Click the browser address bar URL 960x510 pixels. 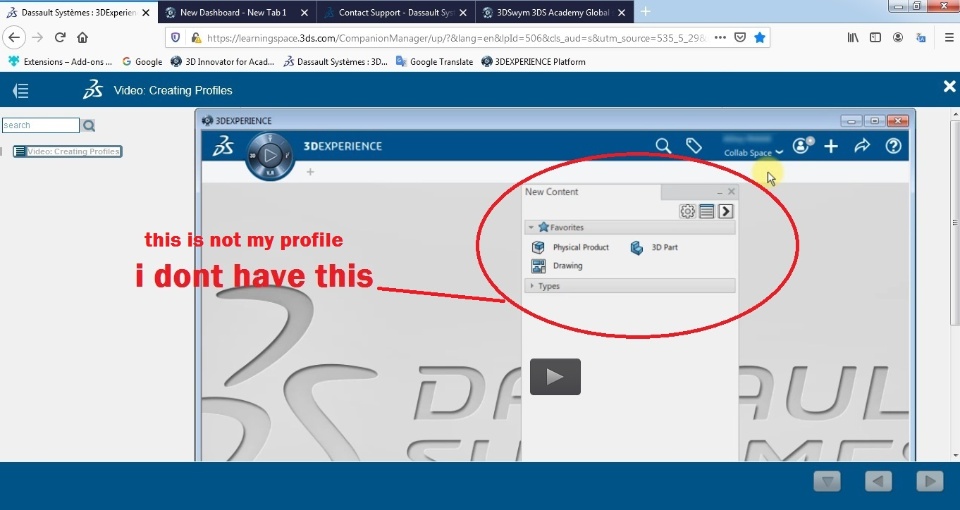(x=456, y=38)
